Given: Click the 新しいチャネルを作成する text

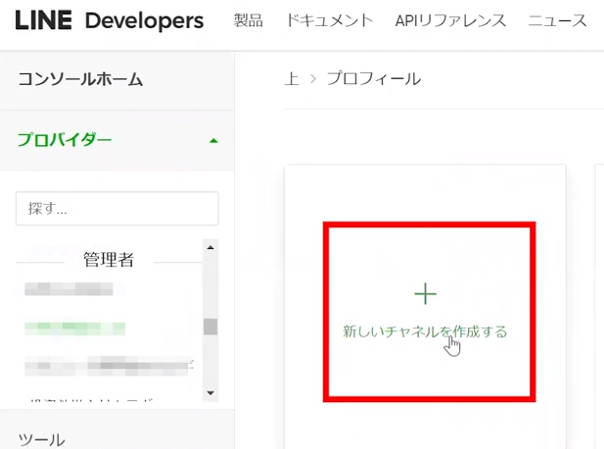Looking at the screenshot, I should (x=425, y=331).
